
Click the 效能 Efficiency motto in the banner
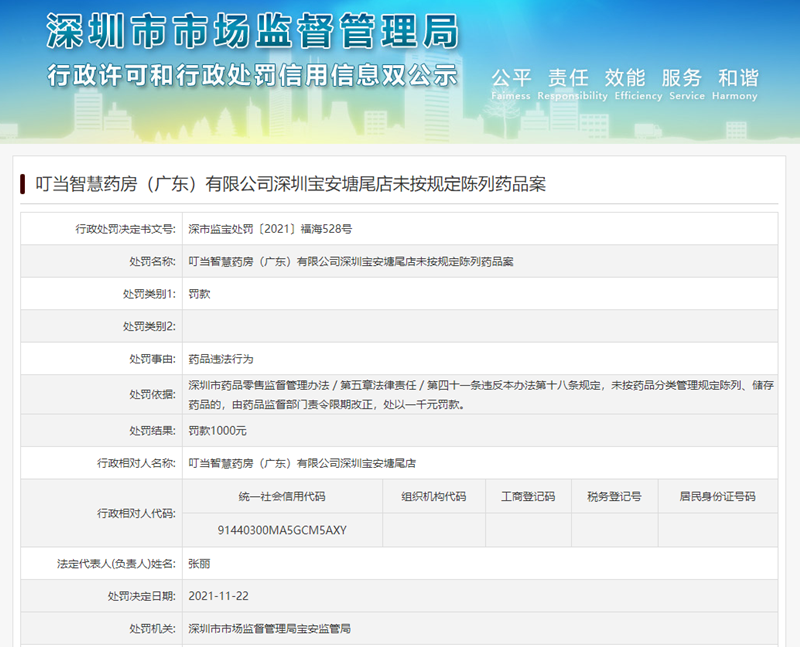pos(638,84)
